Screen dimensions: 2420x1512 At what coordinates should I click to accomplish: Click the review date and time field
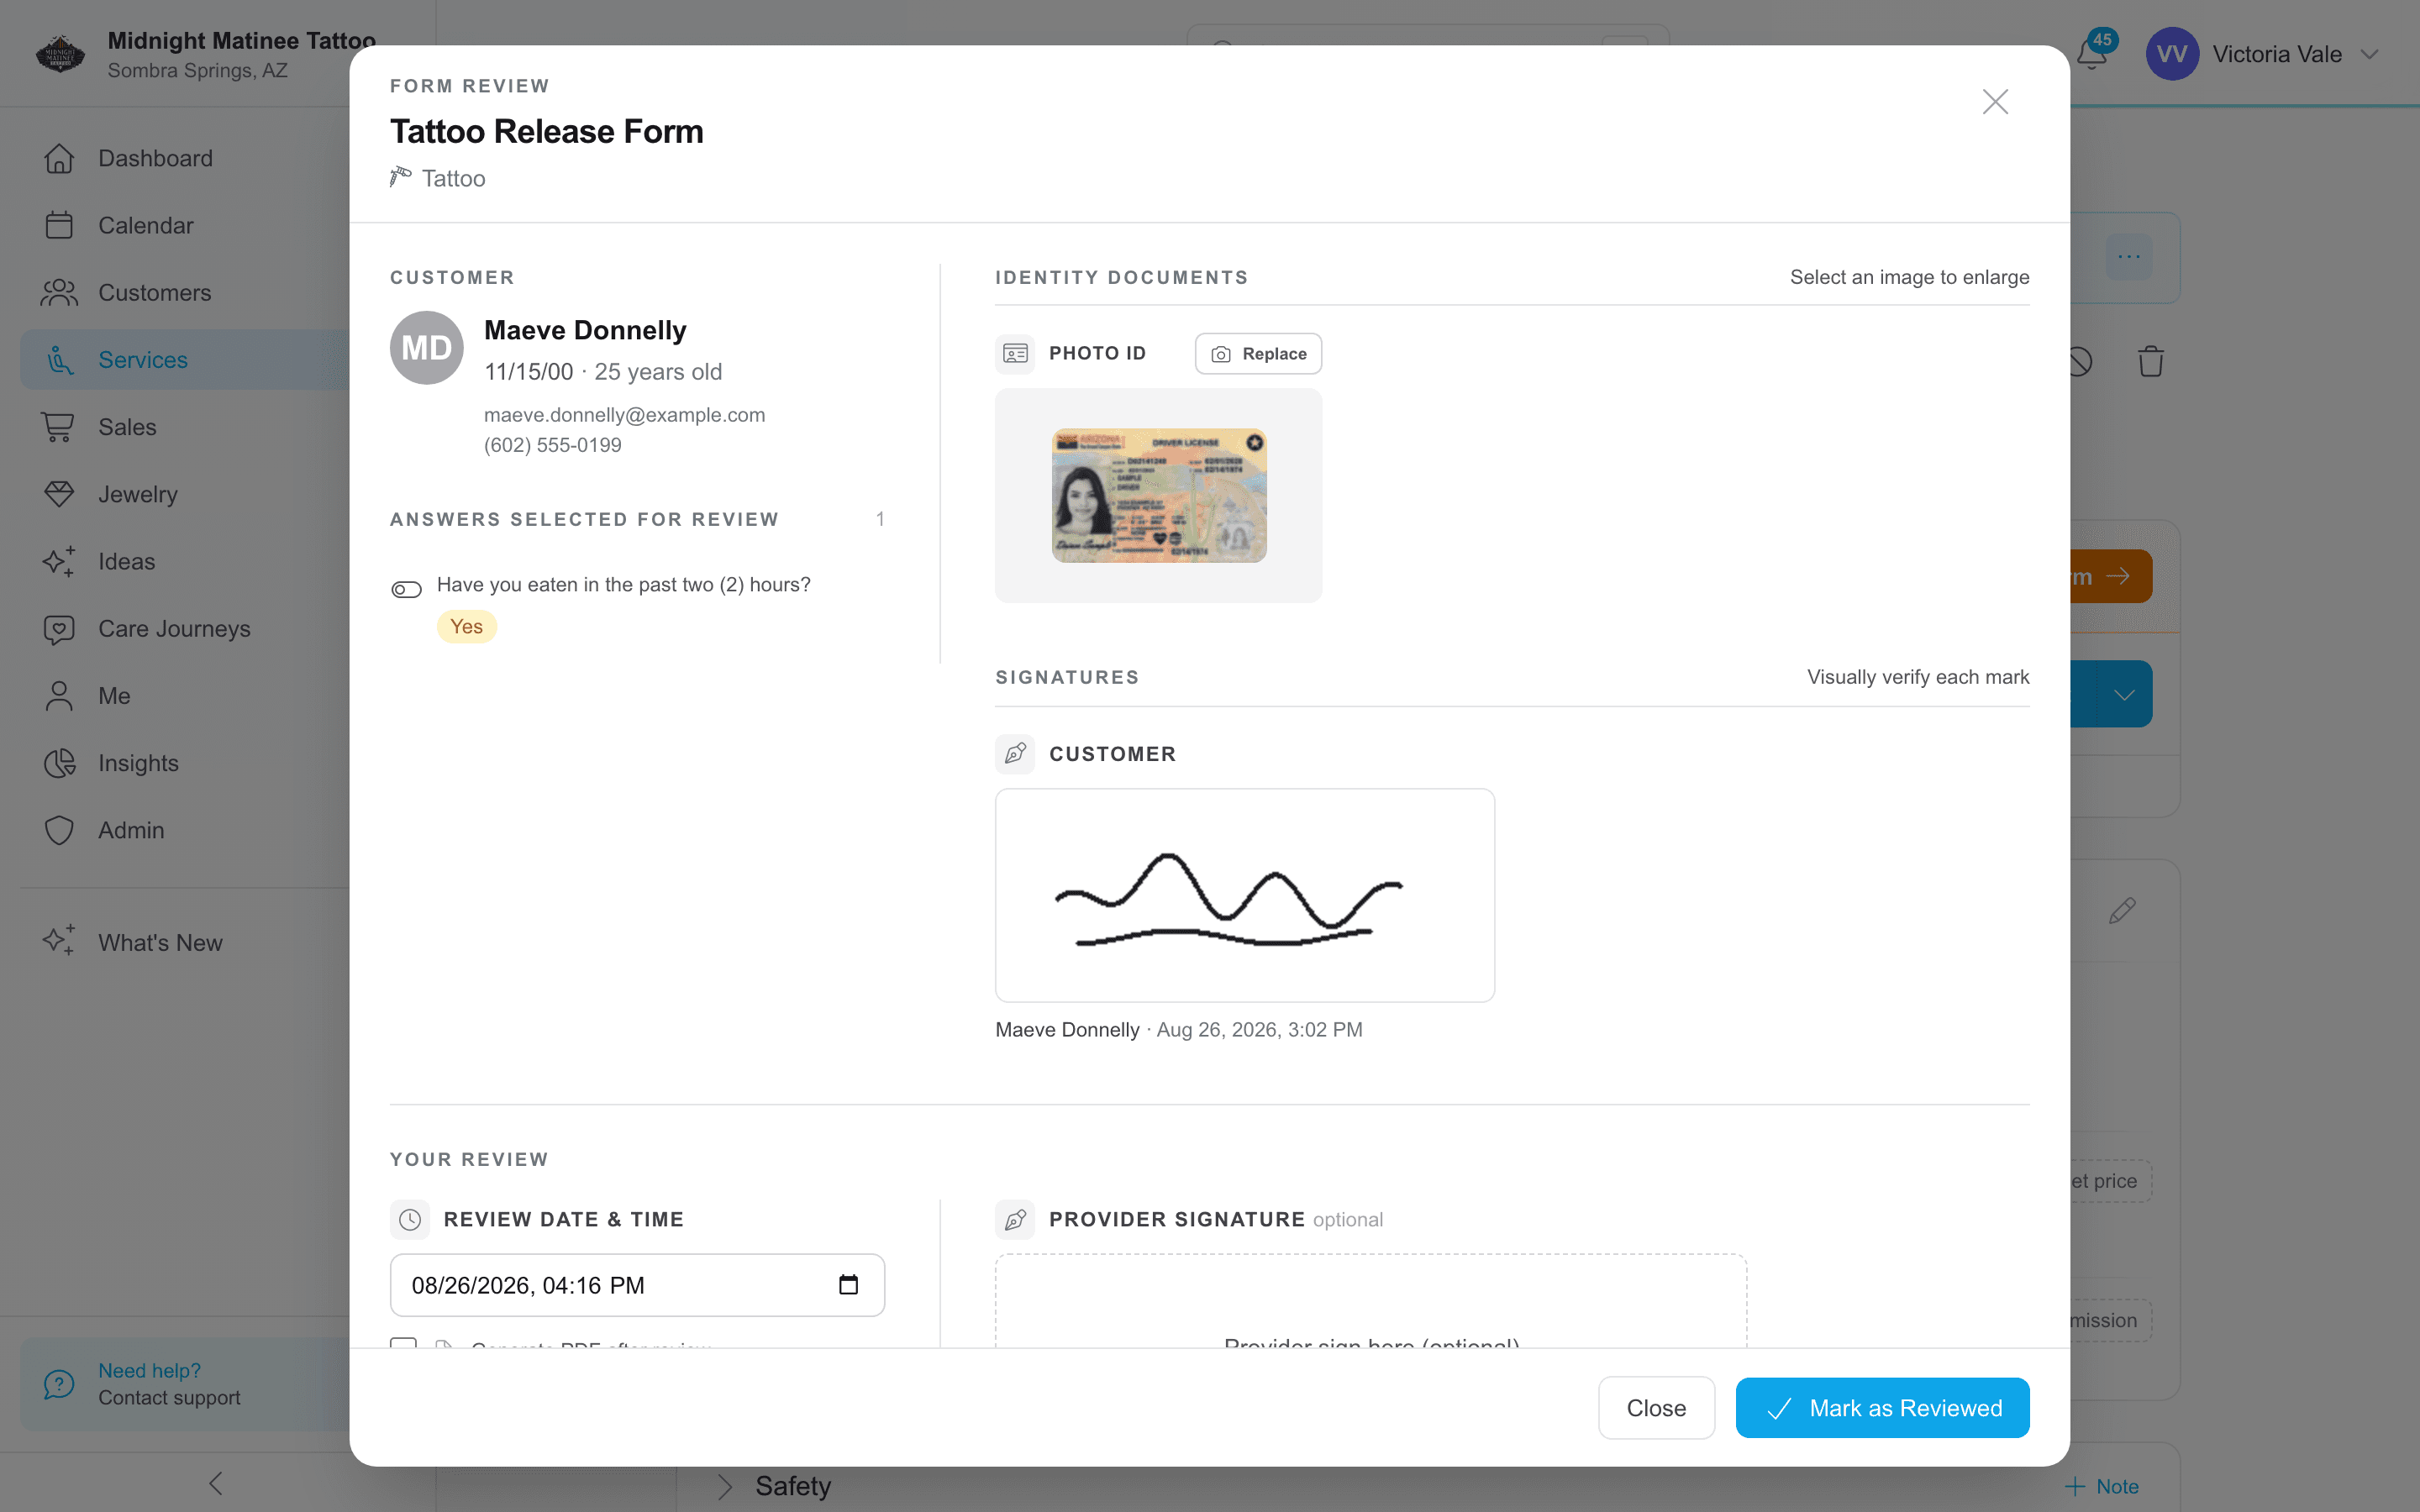637,1285
